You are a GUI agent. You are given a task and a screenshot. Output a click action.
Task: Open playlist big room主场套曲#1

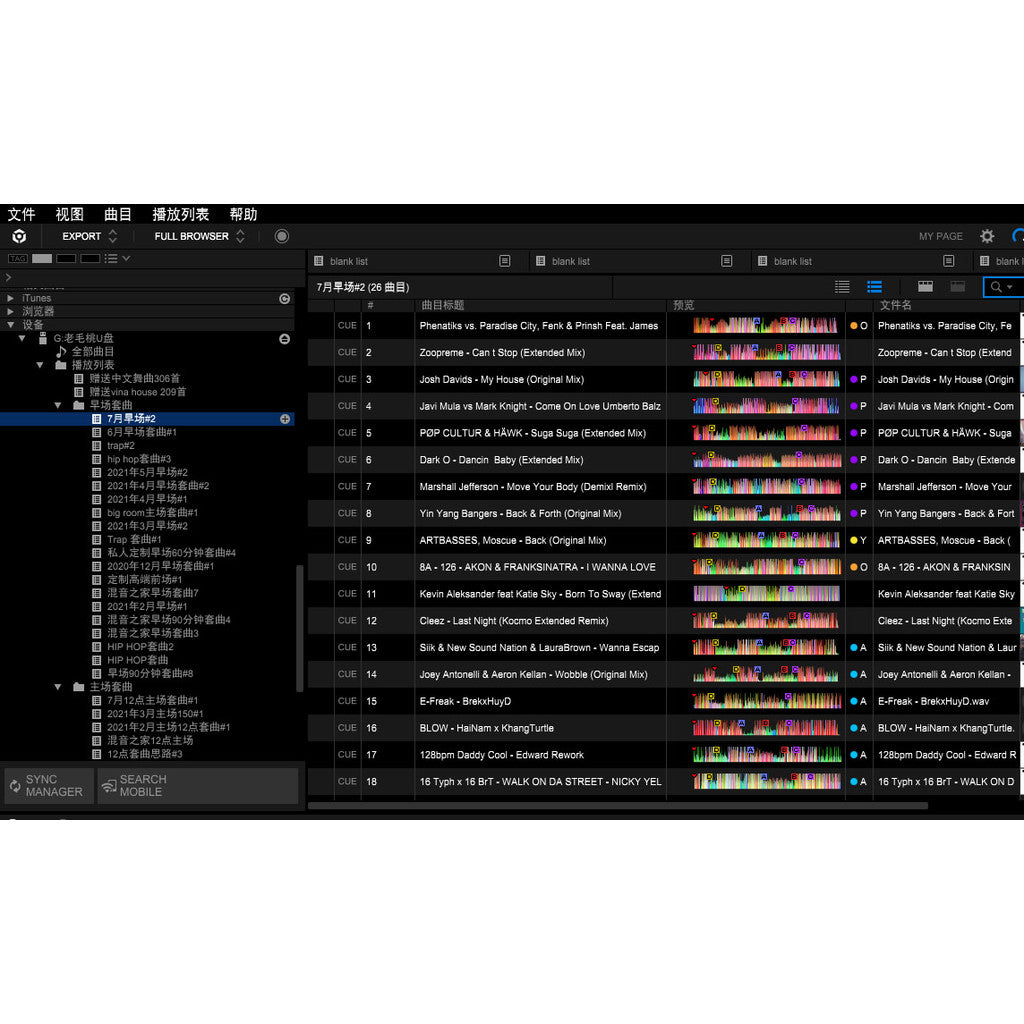152,513
